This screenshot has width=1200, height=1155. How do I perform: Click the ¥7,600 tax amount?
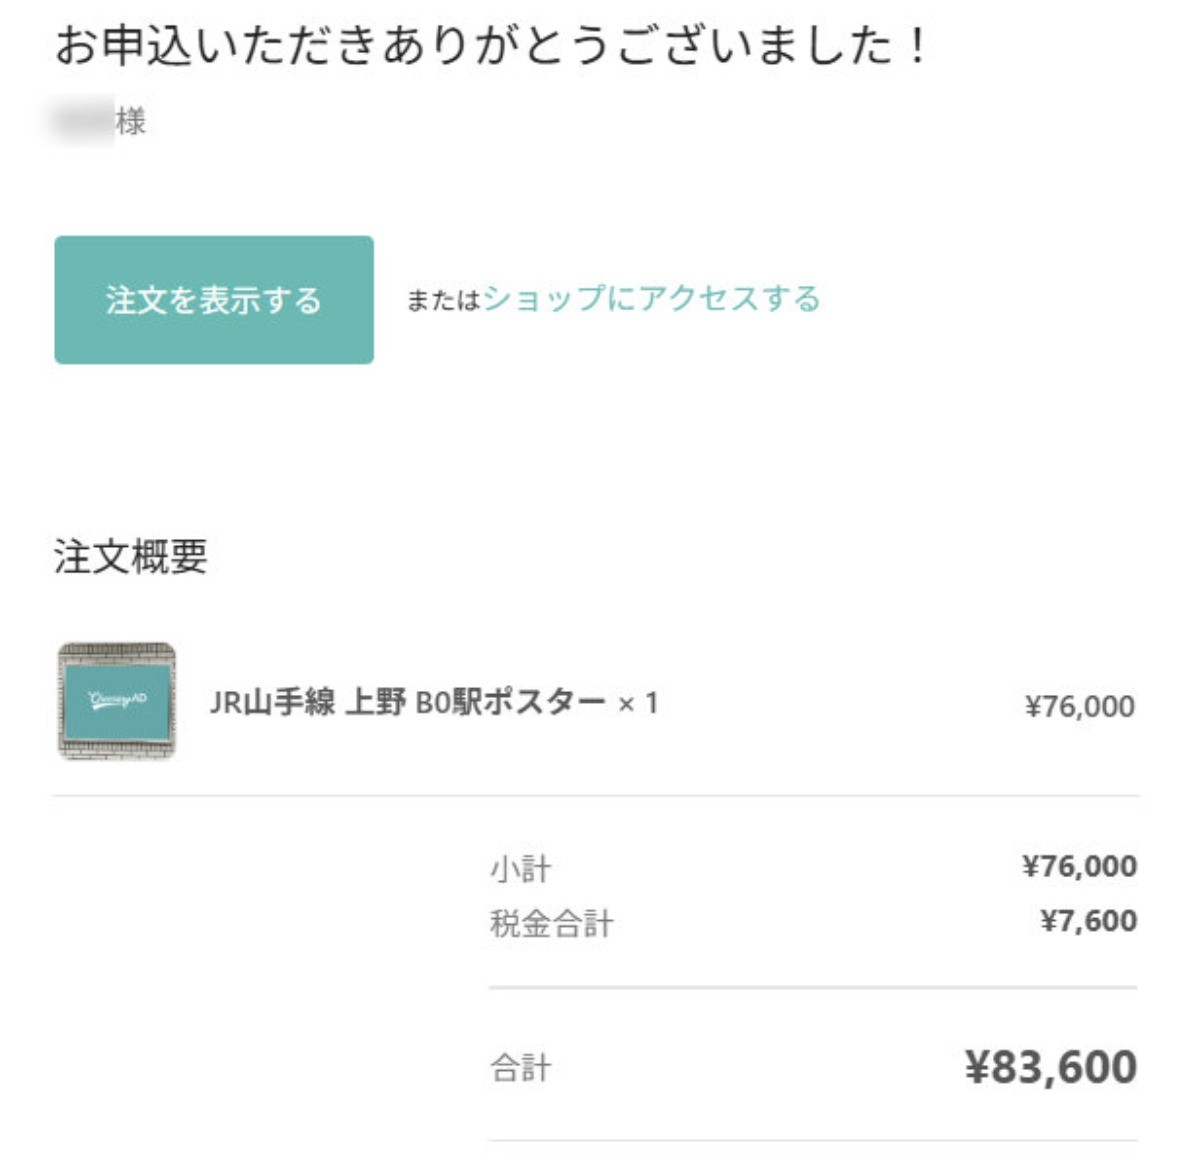1088,920
